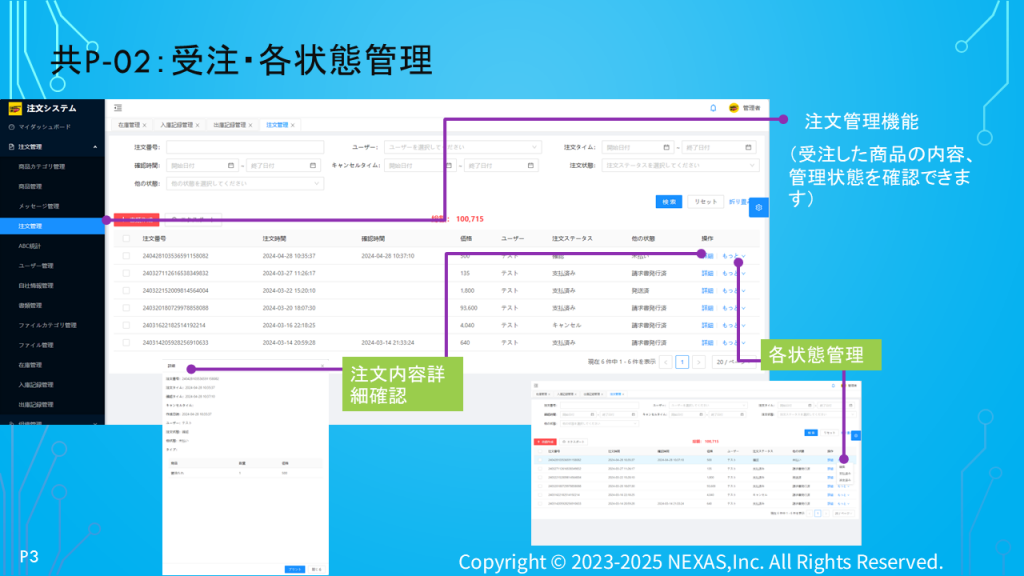Check the box for order 240314205928256910633
1024x576 pixels.
[126, 342]
